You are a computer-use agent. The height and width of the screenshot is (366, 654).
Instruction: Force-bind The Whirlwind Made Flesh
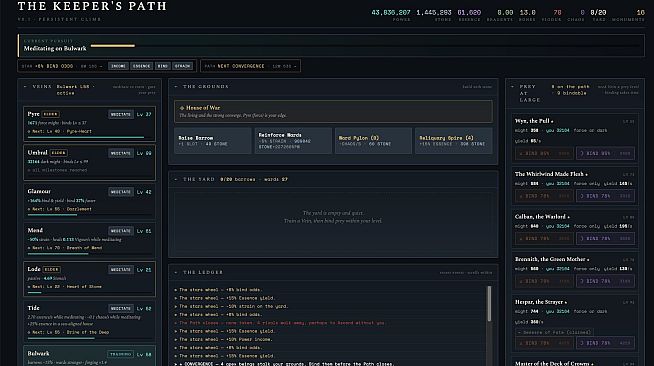click(x=544, y=196)
